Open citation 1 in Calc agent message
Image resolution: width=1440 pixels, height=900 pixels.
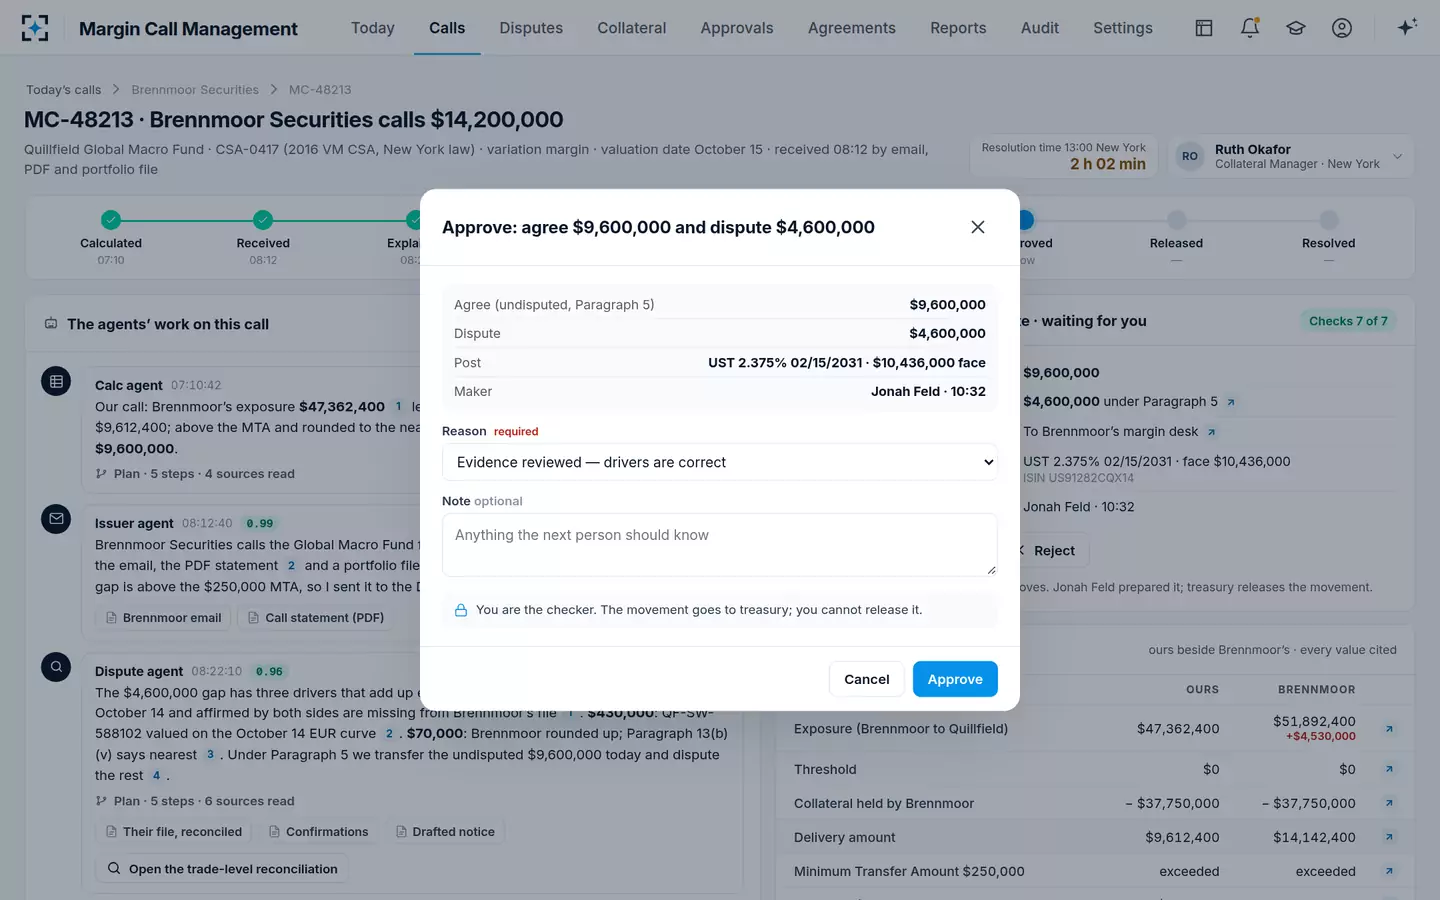point(398,406)
